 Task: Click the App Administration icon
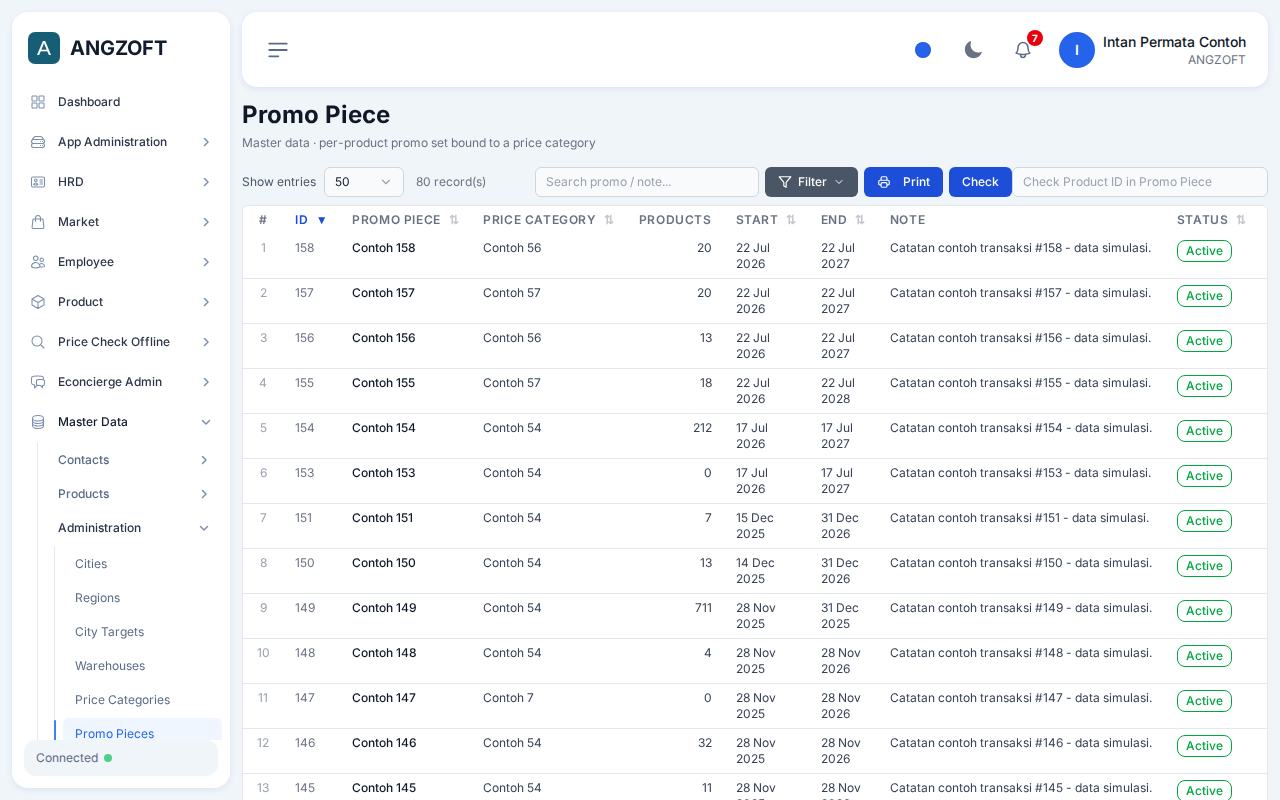tap(38, 142)
